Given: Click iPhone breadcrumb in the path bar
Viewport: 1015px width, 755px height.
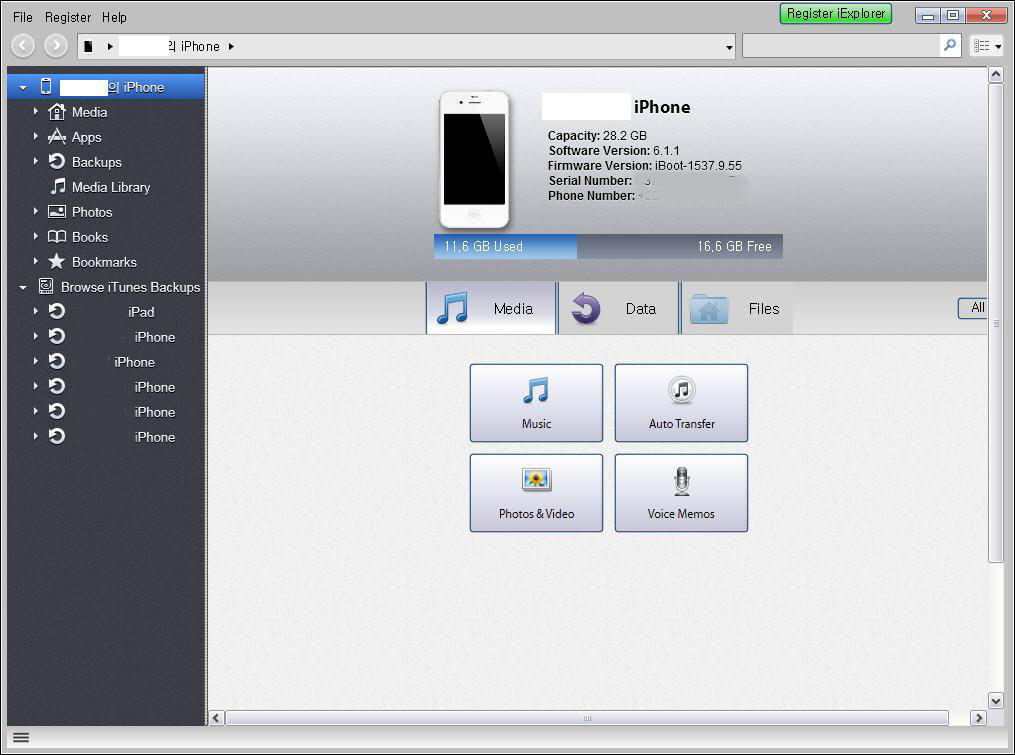Looking at the screenshot, I should [200, 47].
